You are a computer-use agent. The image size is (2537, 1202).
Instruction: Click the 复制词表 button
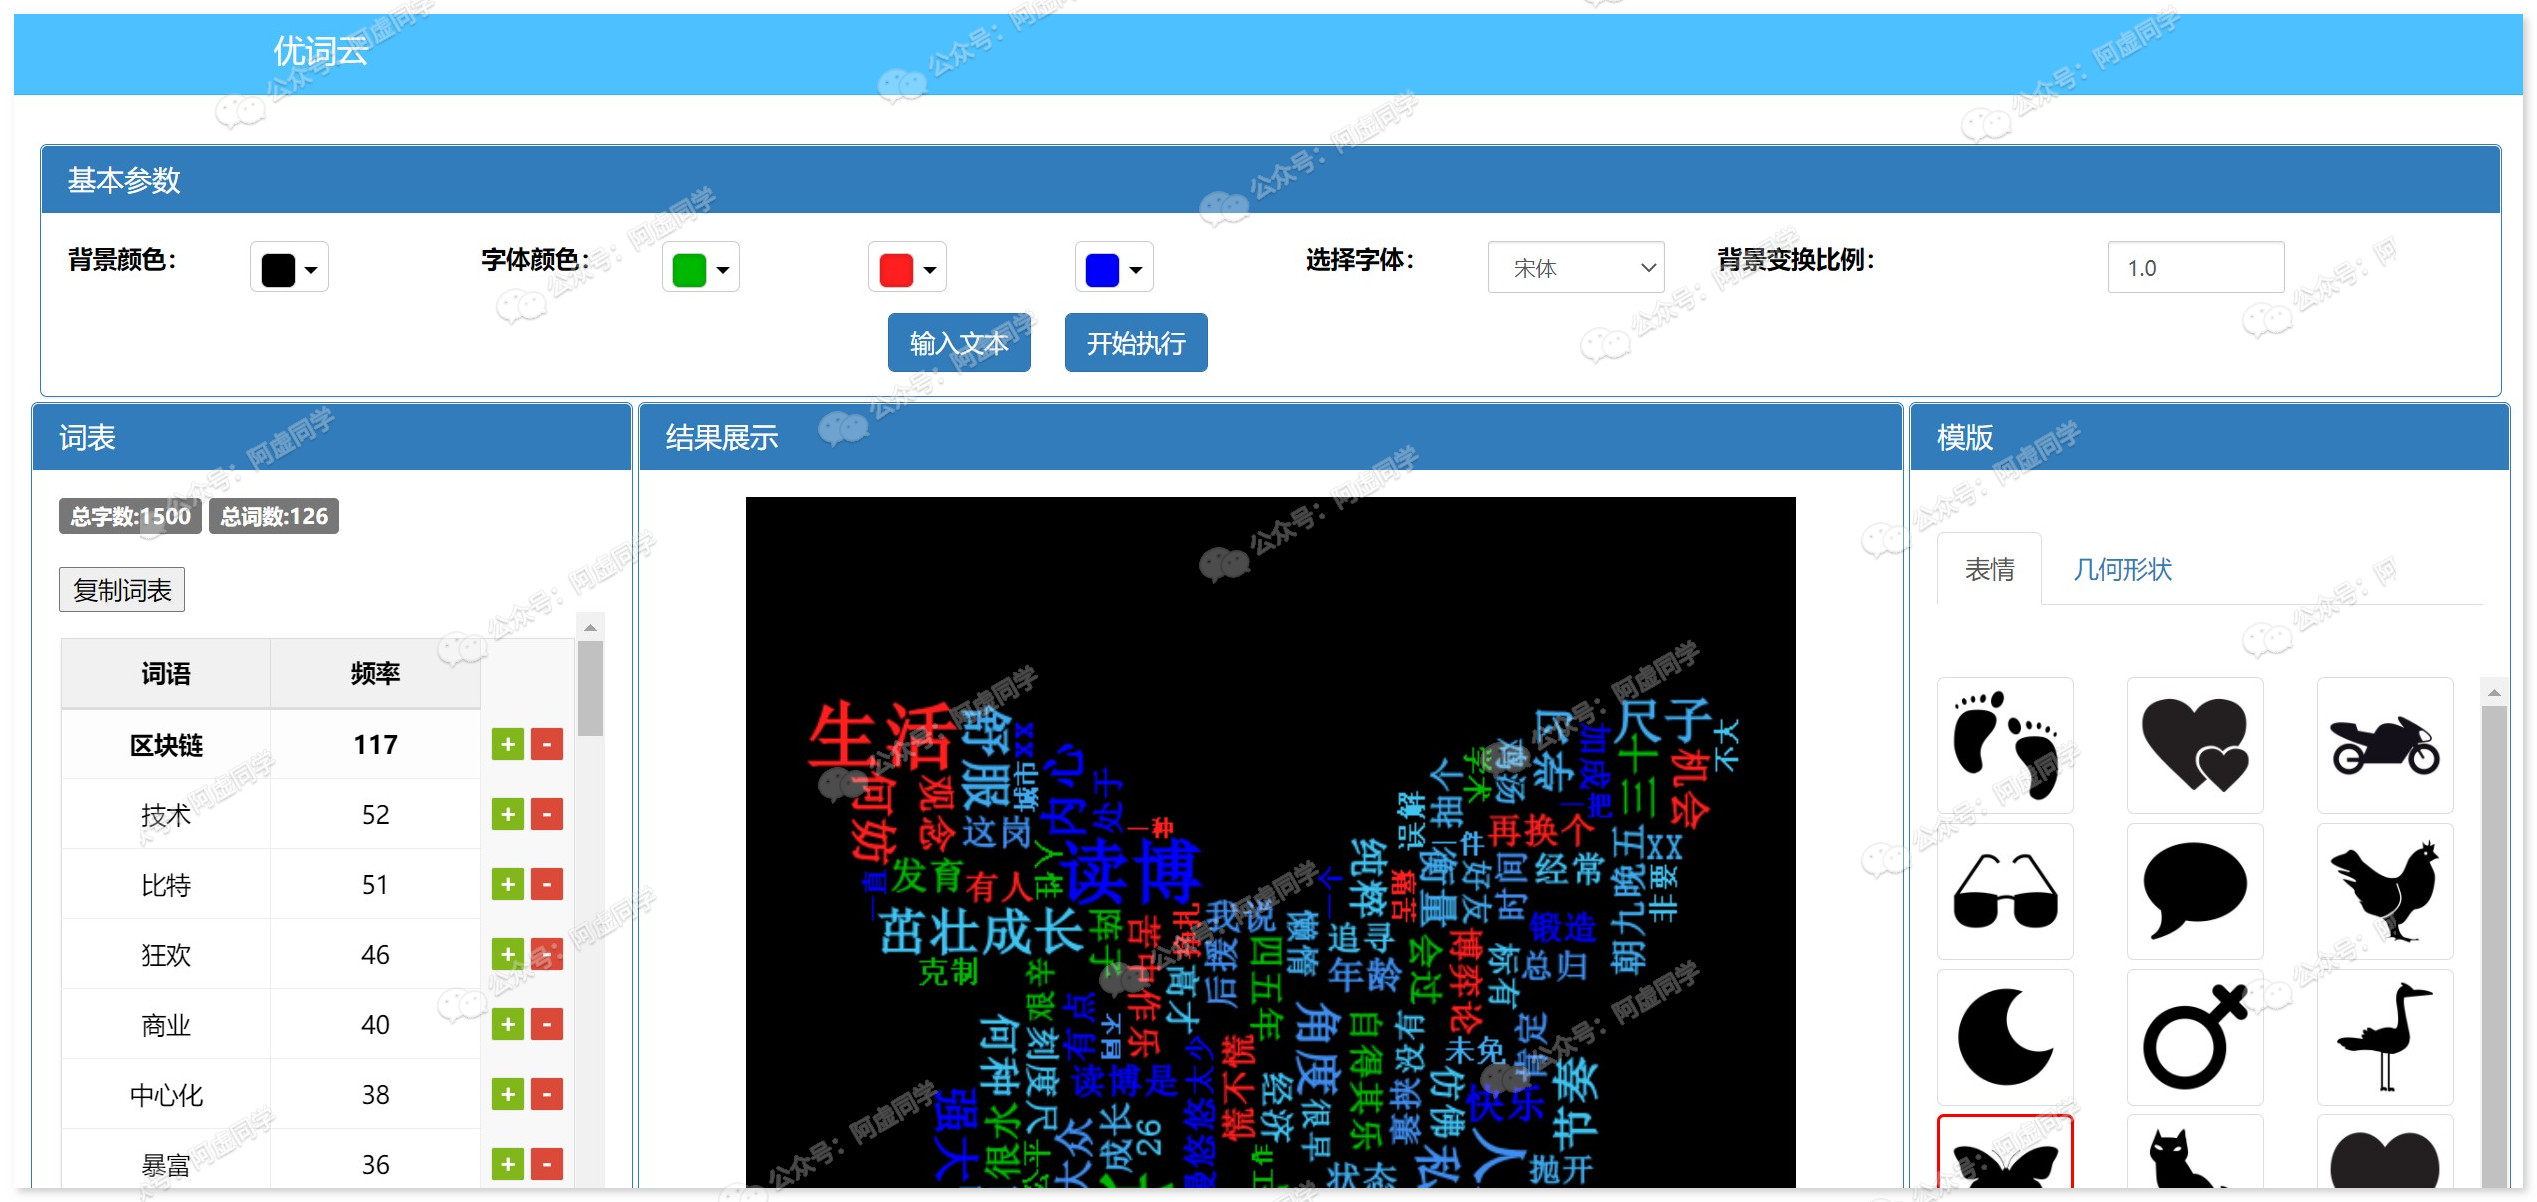[x=122, y=590]
